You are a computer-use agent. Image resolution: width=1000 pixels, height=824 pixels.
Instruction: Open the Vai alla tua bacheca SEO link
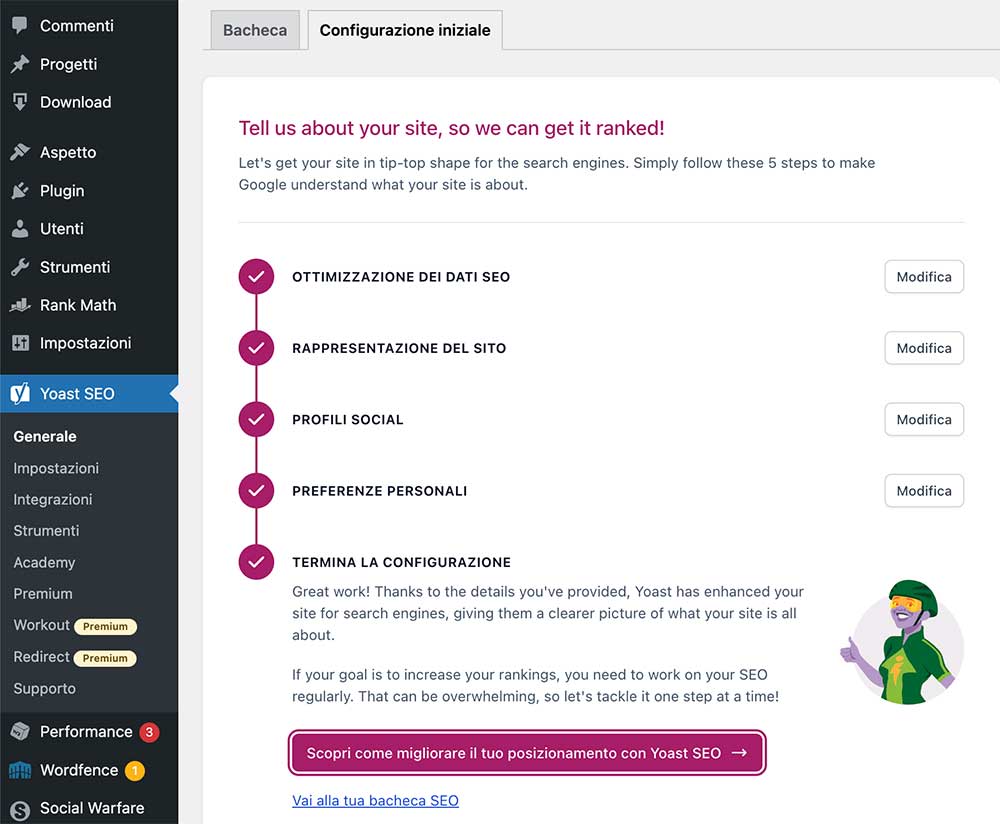pyautogui.click(x=375, y=800)
